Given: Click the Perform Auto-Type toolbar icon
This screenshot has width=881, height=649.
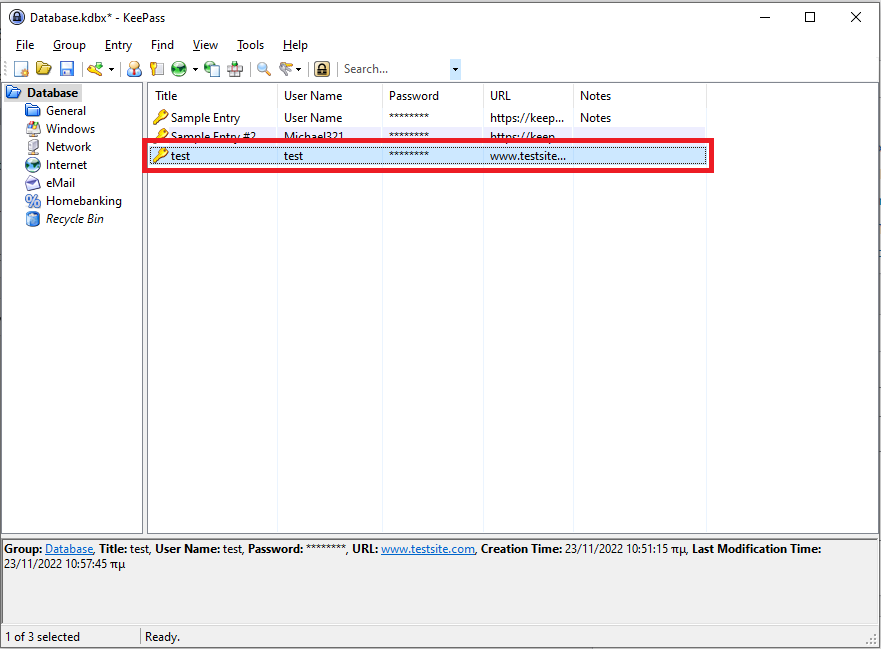Looking at the screenshot, I should click(x=233, y=68).
